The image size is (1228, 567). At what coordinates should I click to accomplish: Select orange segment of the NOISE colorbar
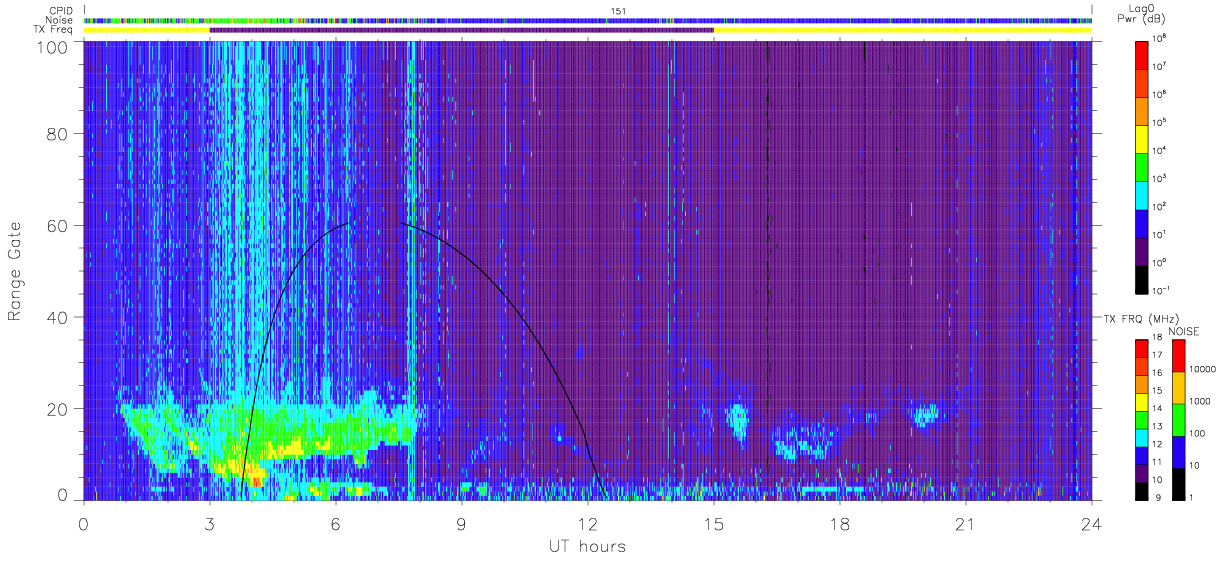pos(1178,388)
